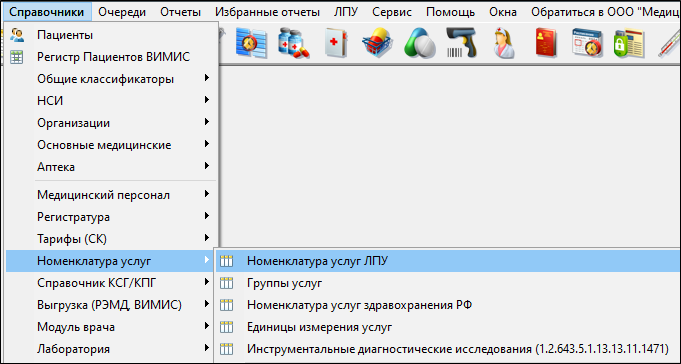Expand the НСИ submenu arrow
Screen dimensions: 681x364
click(x=207, y=100)
